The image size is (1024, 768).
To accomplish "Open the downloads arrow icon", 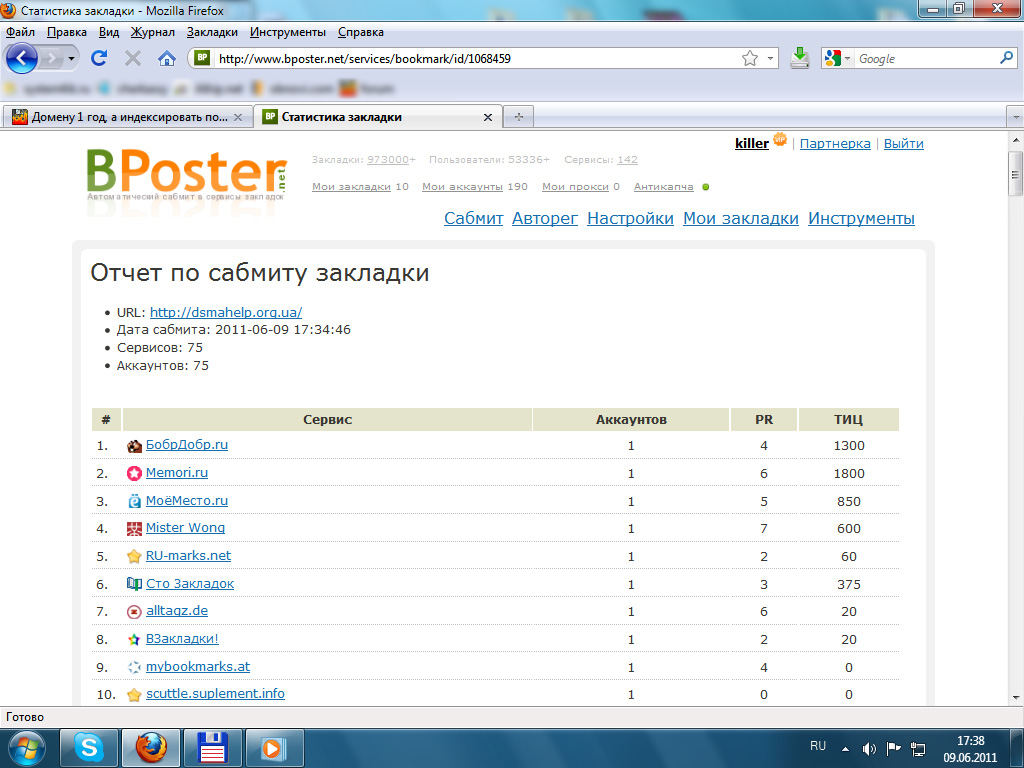I will [x=799, y=59].
